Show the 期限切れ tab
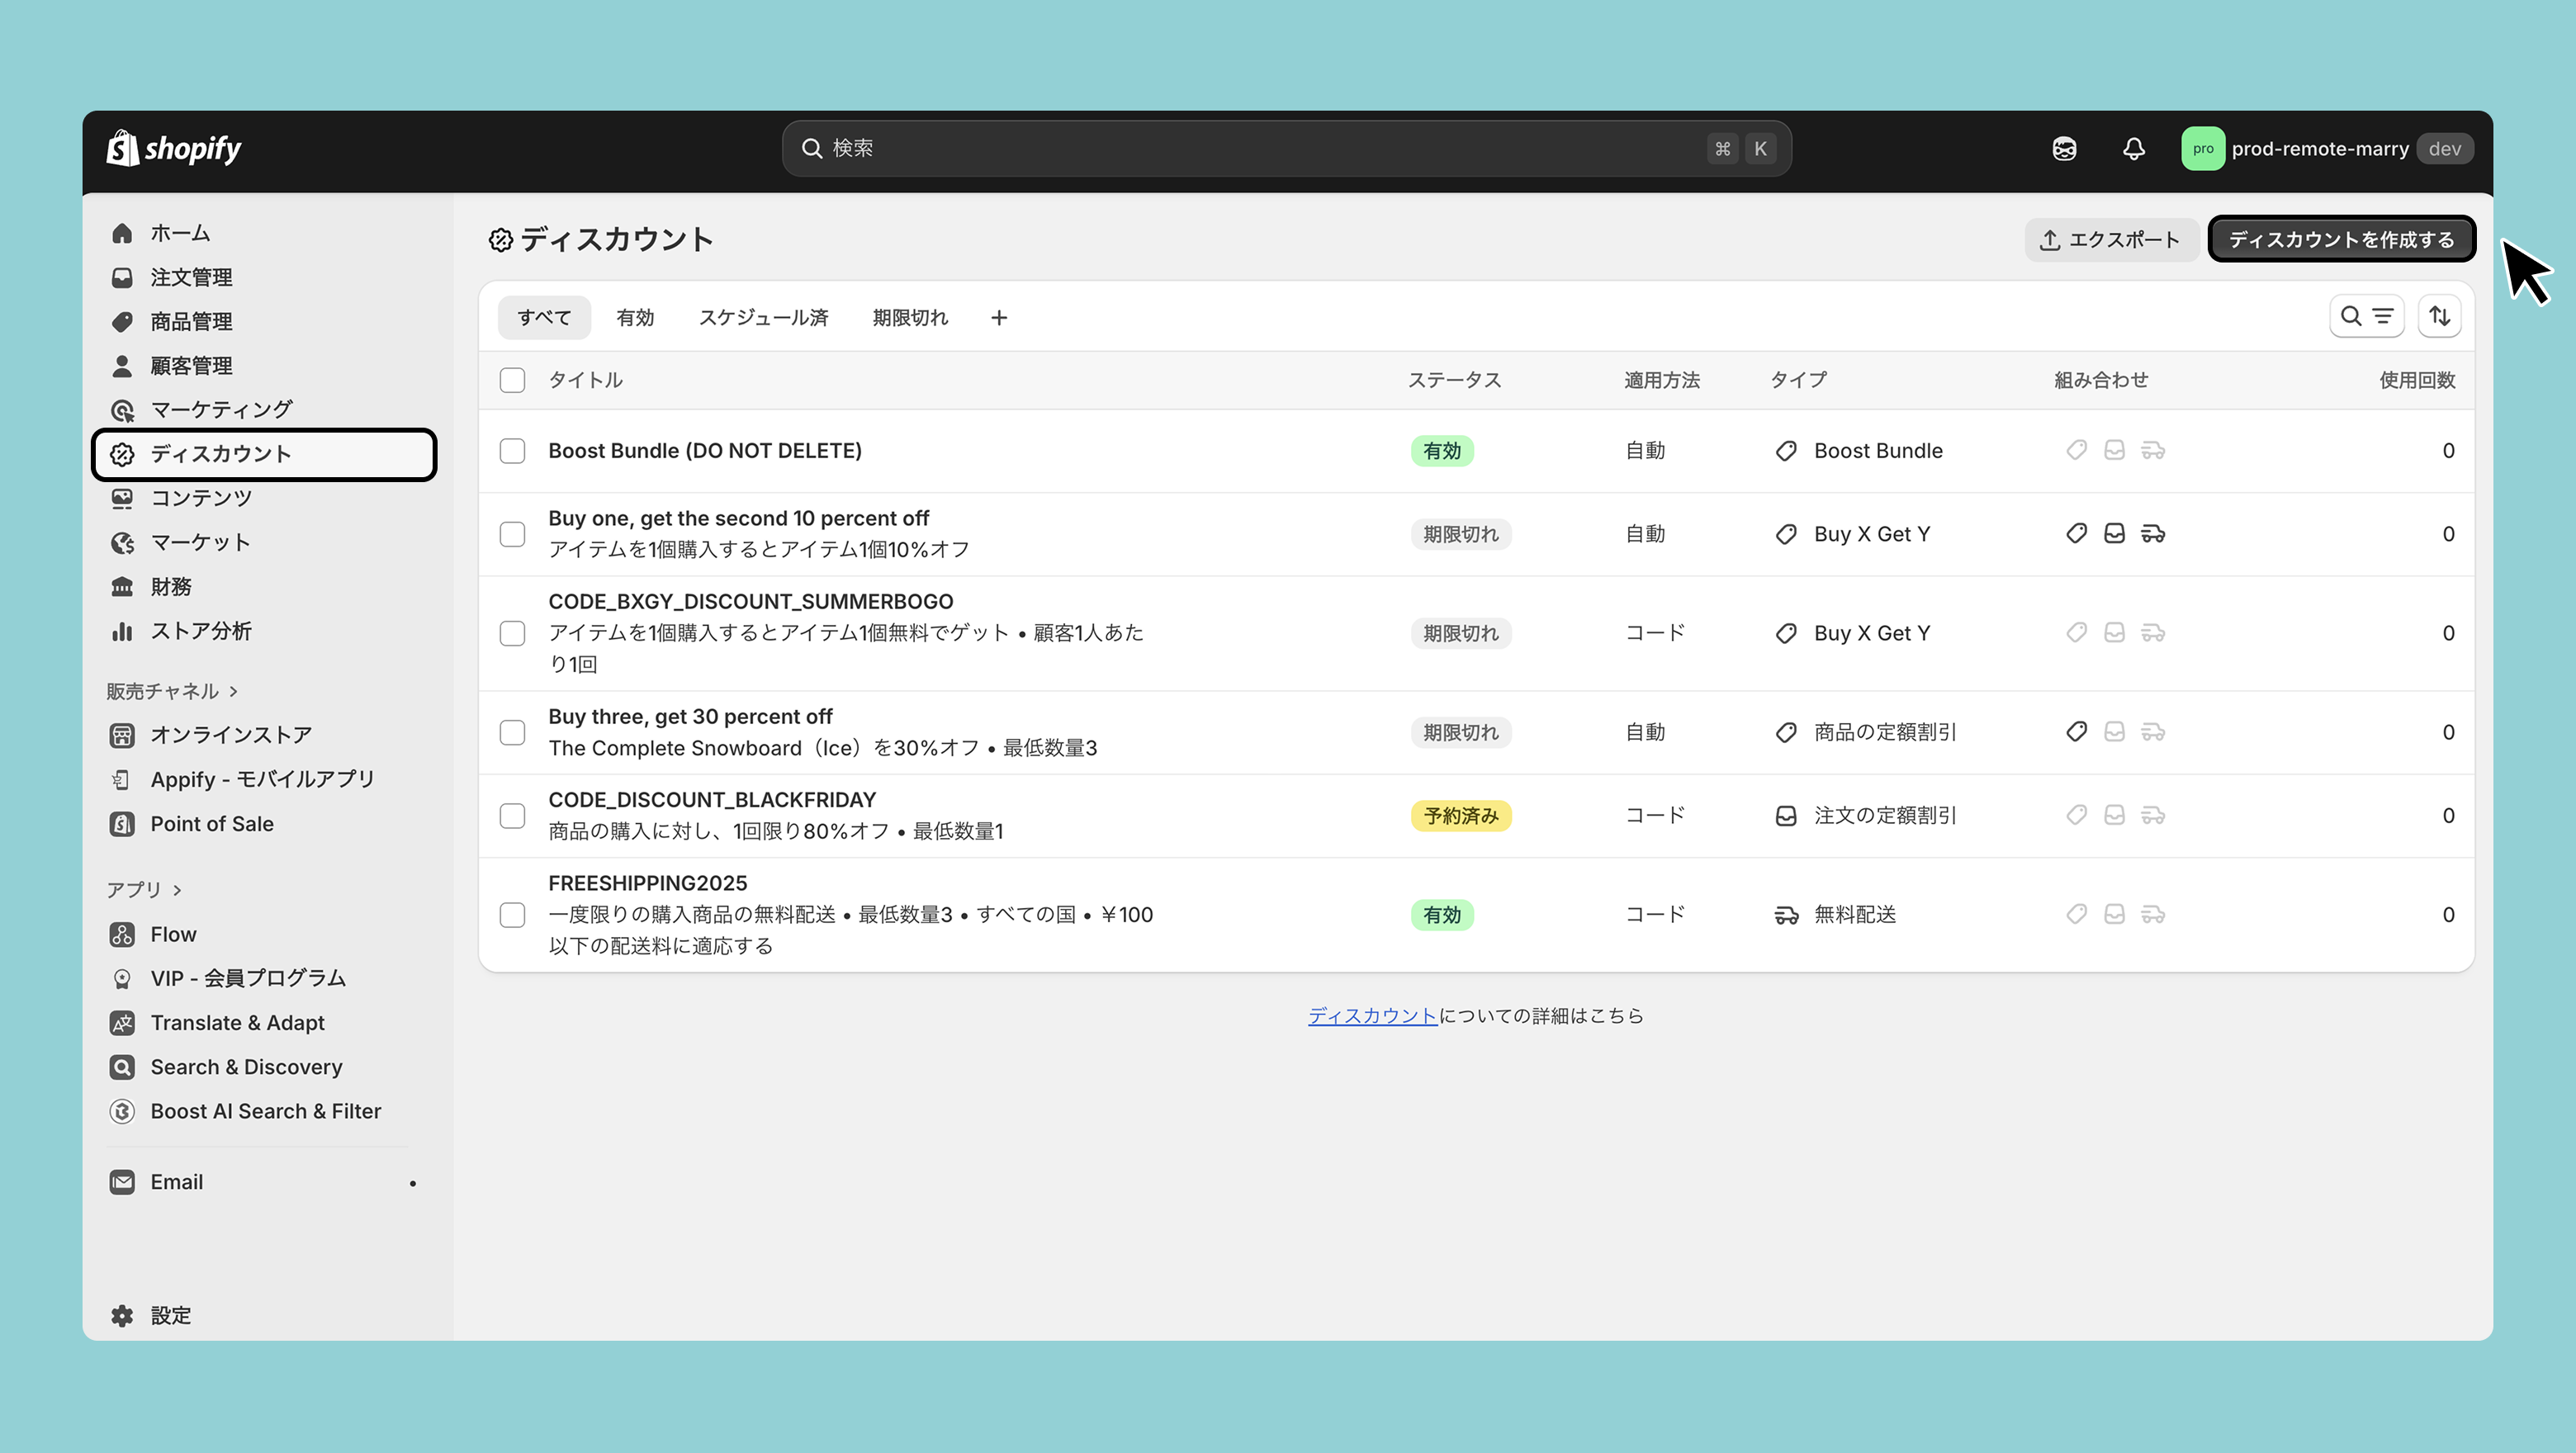 [x=910, y=317]
